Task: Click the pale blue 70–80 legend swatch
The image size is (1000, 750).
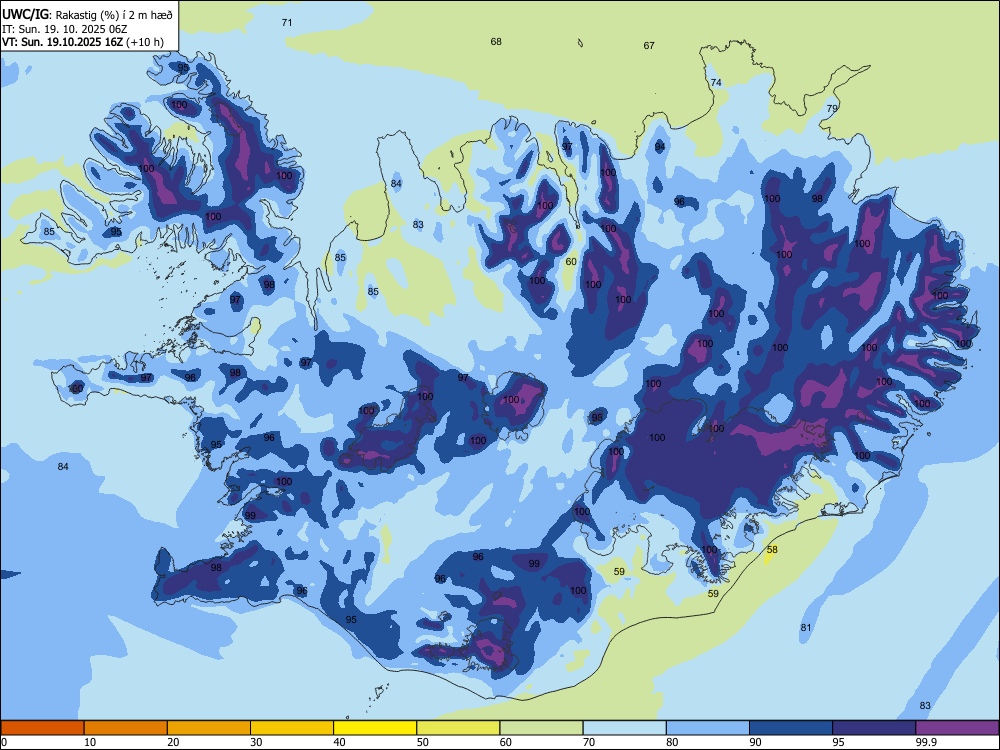Action: tap(625, 728)
